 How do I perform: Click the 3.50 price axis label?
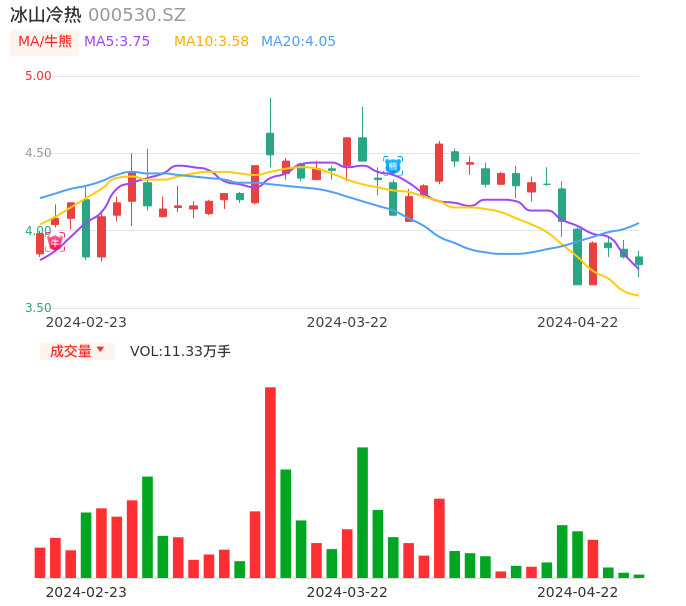[38, 308]
